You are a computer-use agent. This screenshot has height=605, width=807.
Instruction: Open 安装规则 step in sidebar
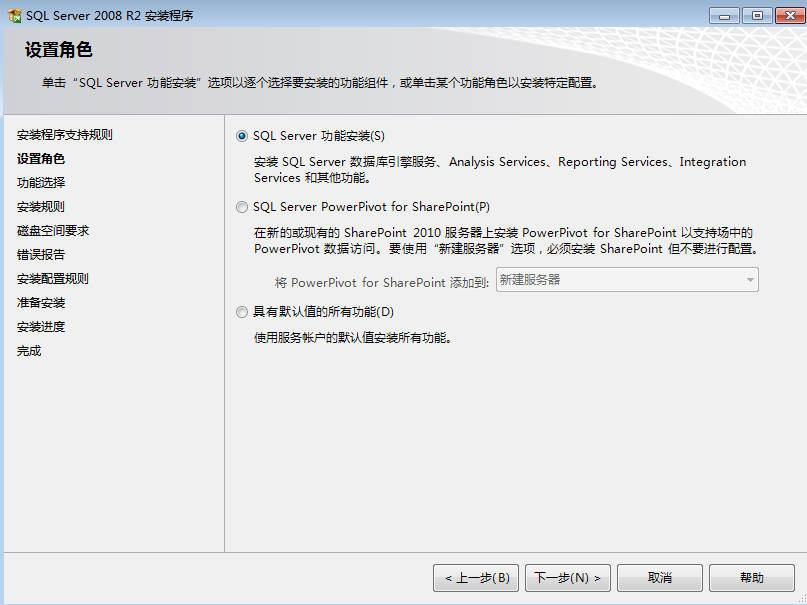point(41,207)
